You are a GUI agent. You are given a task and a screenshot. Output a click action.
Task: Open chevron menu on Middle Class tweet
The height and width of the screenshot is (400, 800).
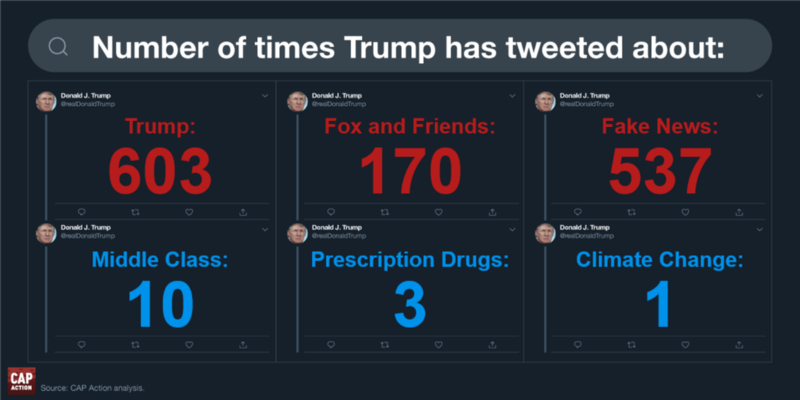pos(265,230)
